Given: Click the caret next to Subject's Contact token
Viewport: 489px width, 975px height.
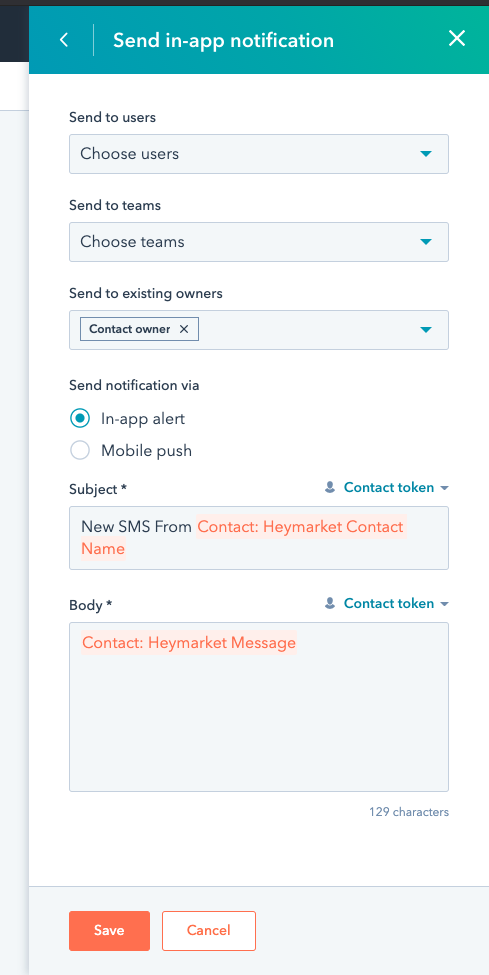Looking at the screenshot, I should 444,488.
